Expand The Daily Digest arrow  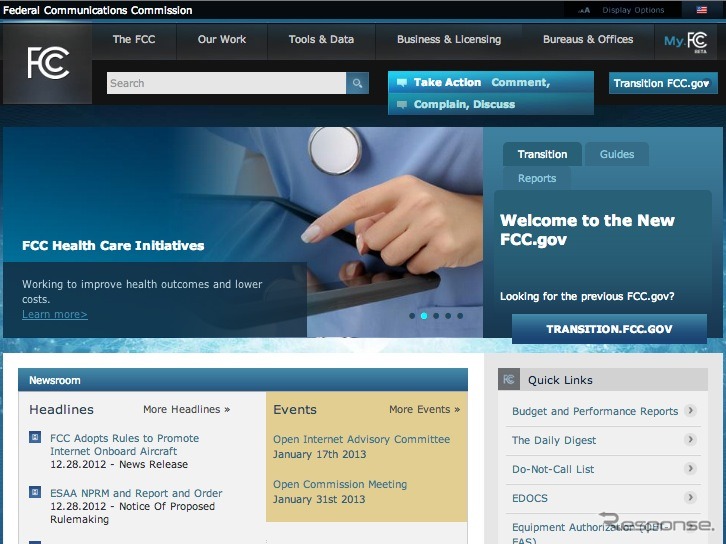[x=690, y=440]
